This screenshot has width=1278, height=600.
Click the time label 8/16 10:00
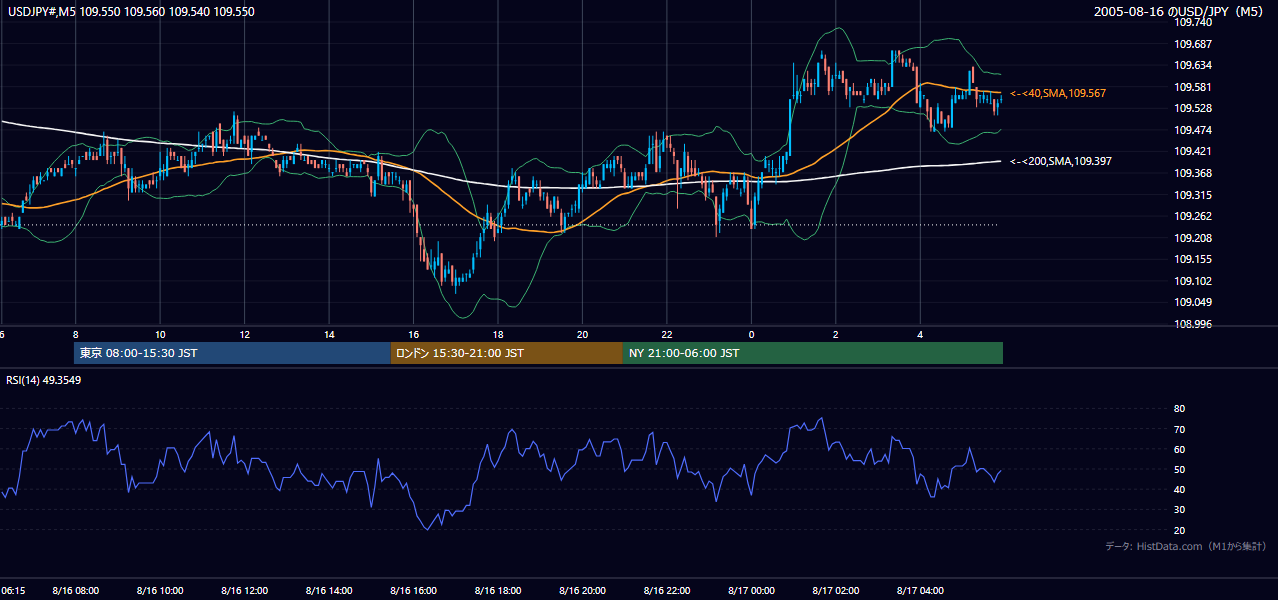(x=160, y=591)
